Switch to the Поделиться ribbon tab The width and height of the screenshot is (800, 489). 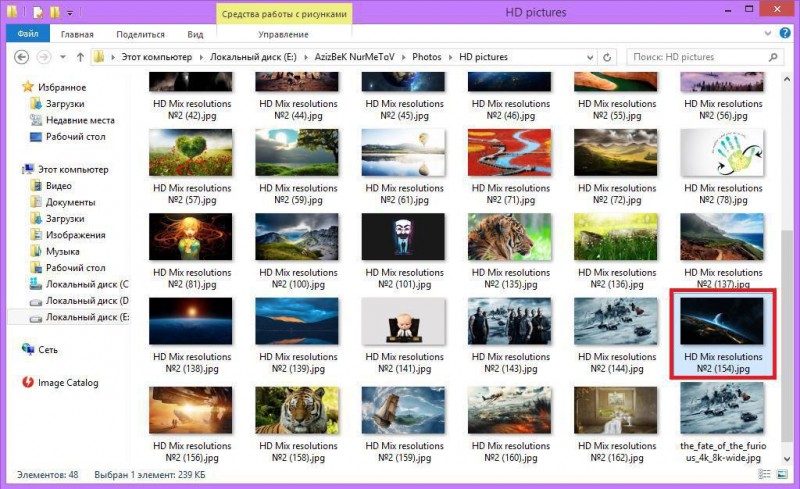coord(140,34)
